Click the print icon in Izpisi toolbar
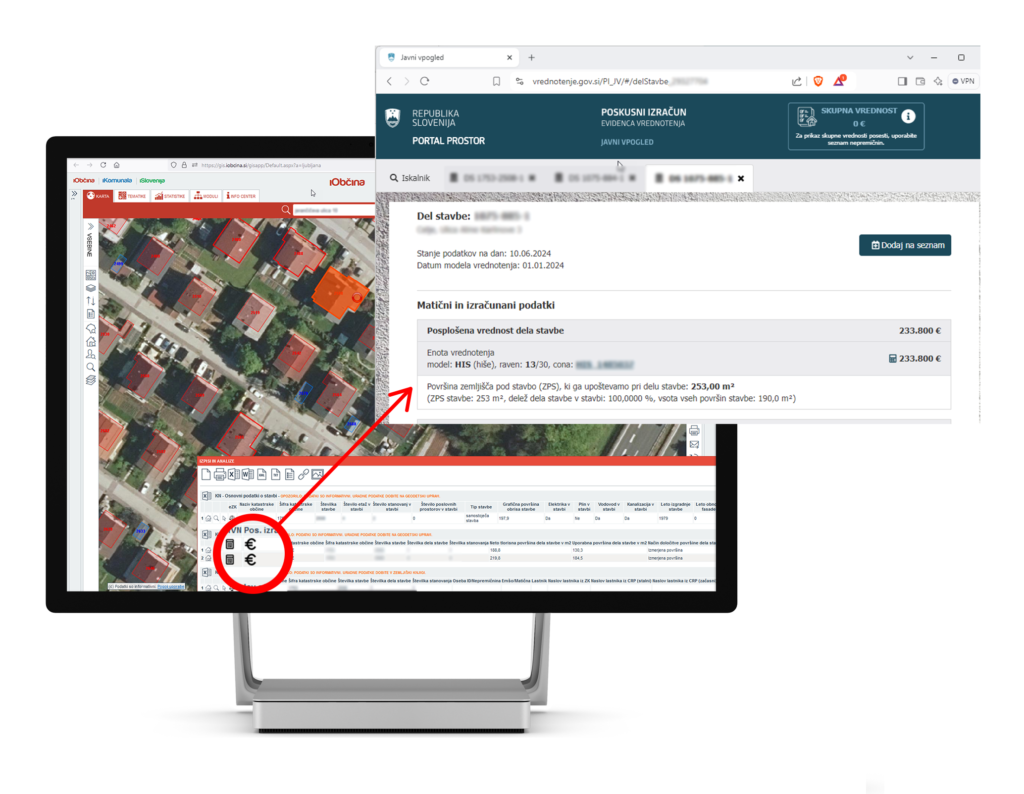This screenshot has height=794, width=1024. [x=218, y=474]
